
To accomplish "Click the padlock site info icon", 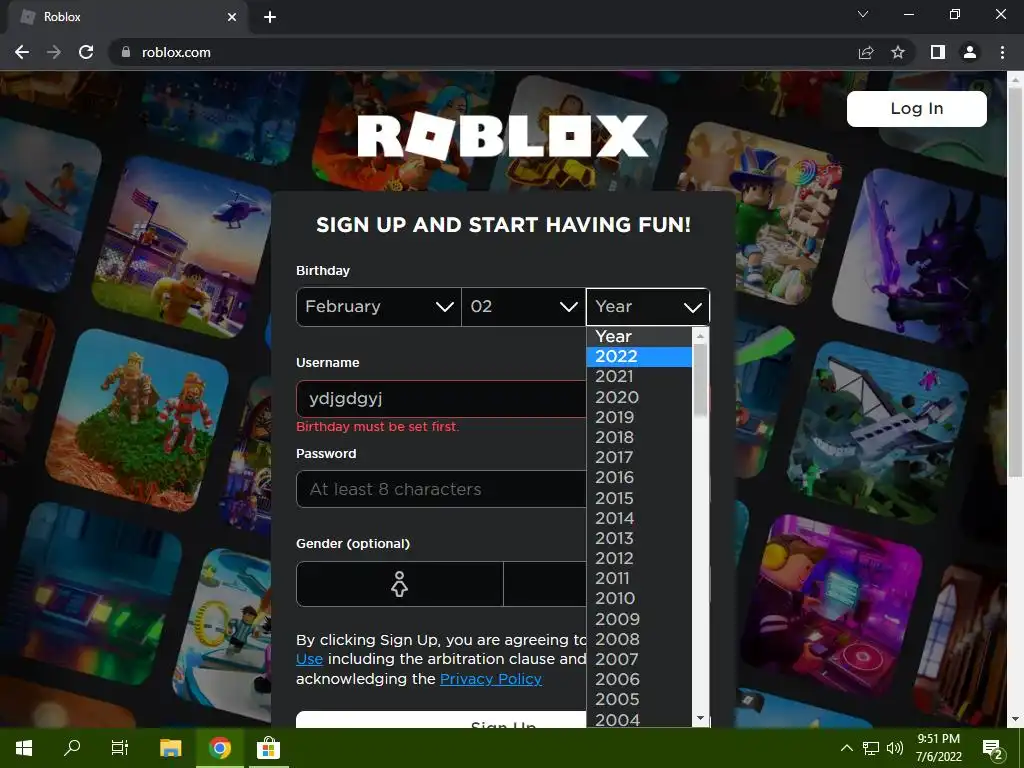I will point(126,52).
